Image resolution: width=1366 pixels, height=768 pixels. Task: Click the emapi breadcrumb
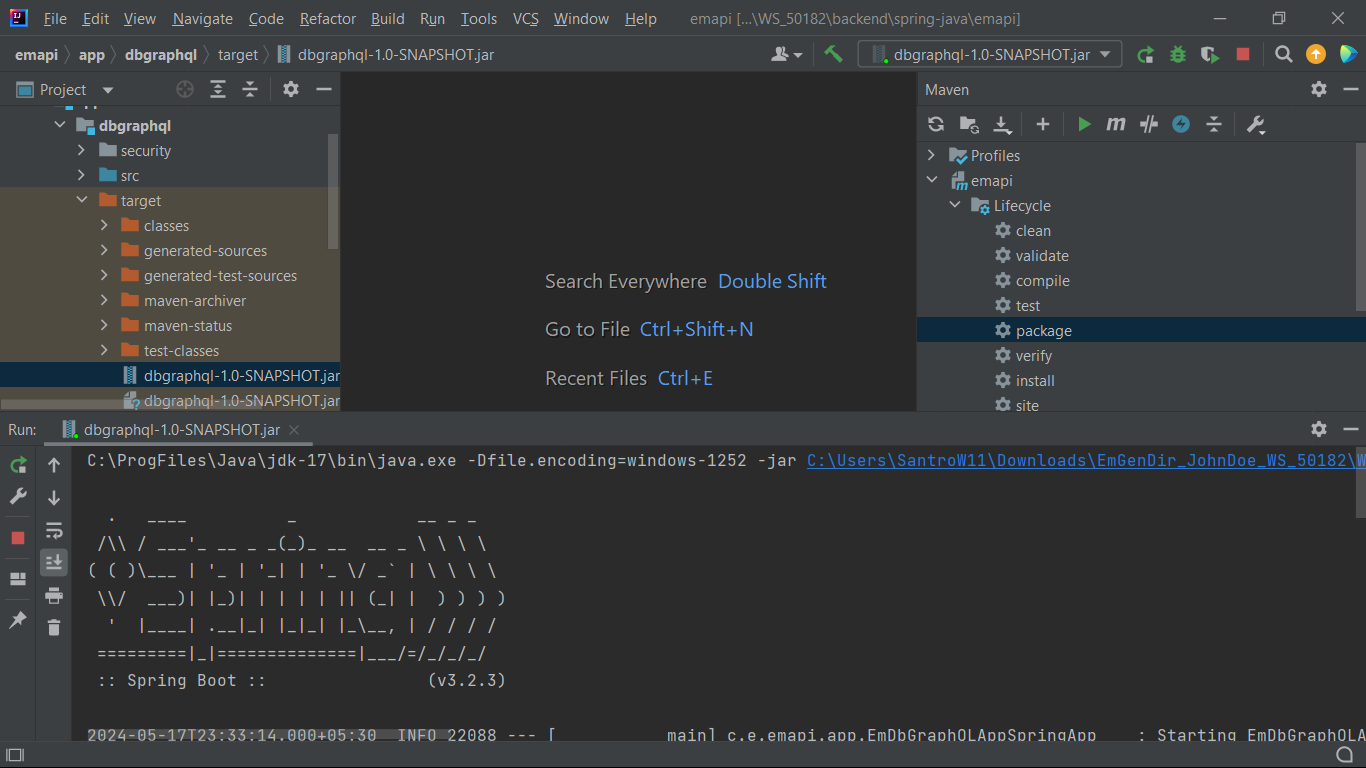(x=37, y=55)
